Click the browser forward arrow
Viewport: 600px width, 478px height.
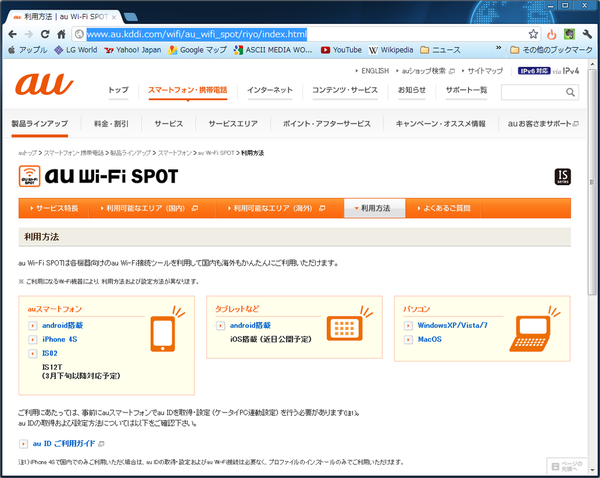(29, 34)
